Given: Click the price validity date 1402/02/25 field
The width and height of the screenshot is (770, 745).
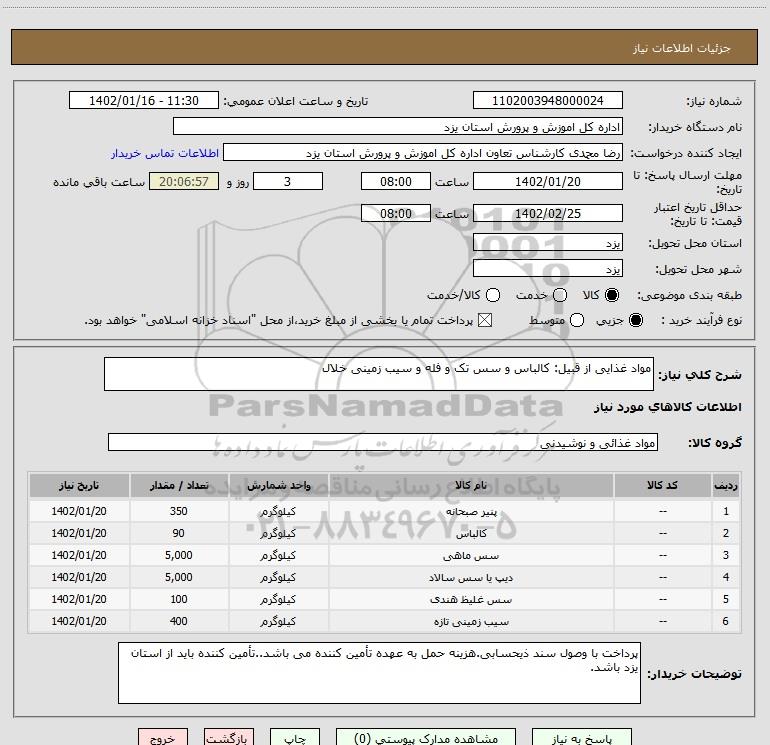Looking at the screenshot, I should (x=548, y=213).
